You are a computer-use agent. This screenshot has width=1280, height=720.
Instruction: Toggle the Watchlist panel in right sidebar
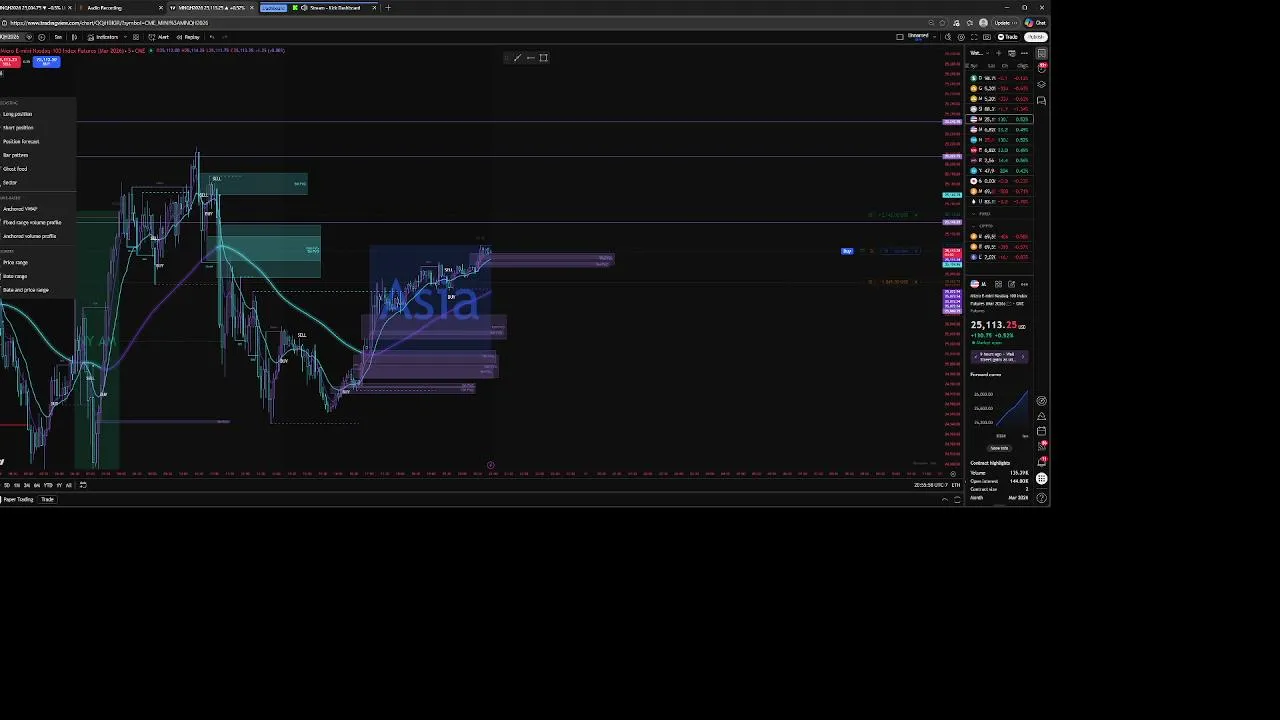click(x=1041, y=53)
